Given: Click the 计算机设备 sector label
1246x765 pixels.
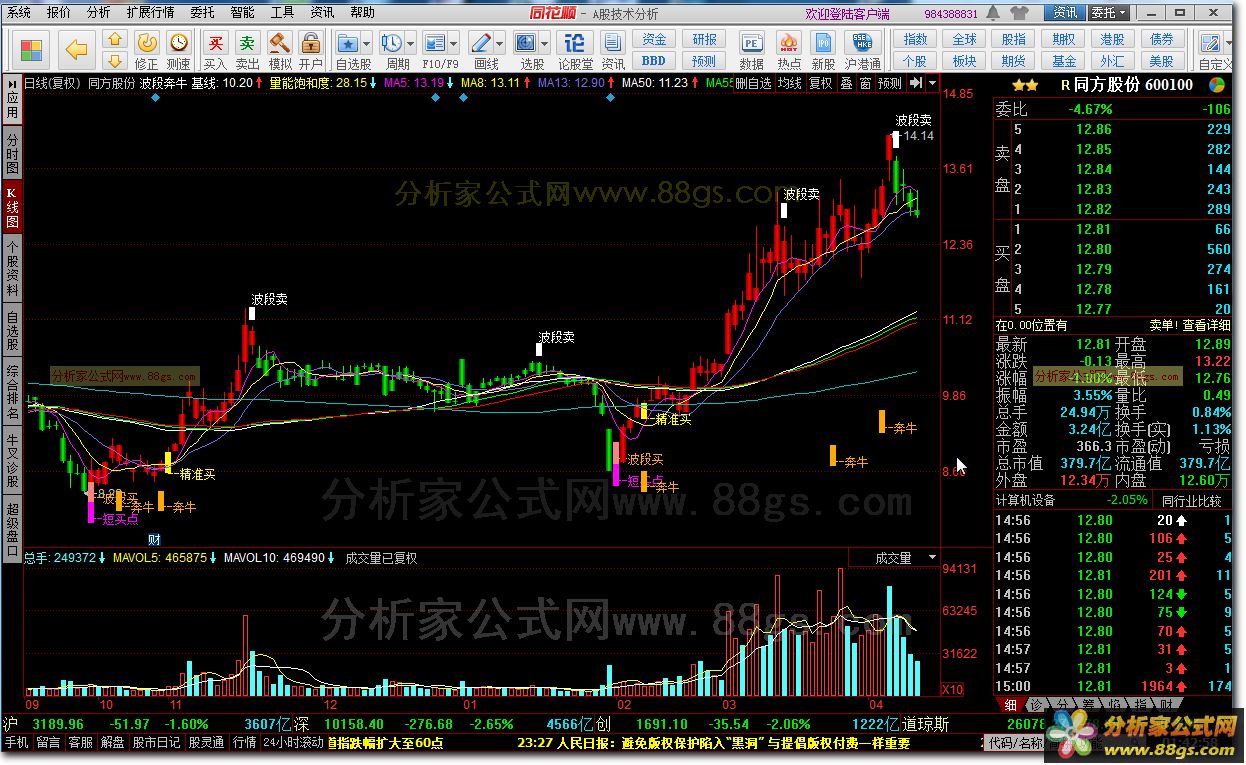Looking at the screenshot, I should (x=1026, y=500).
